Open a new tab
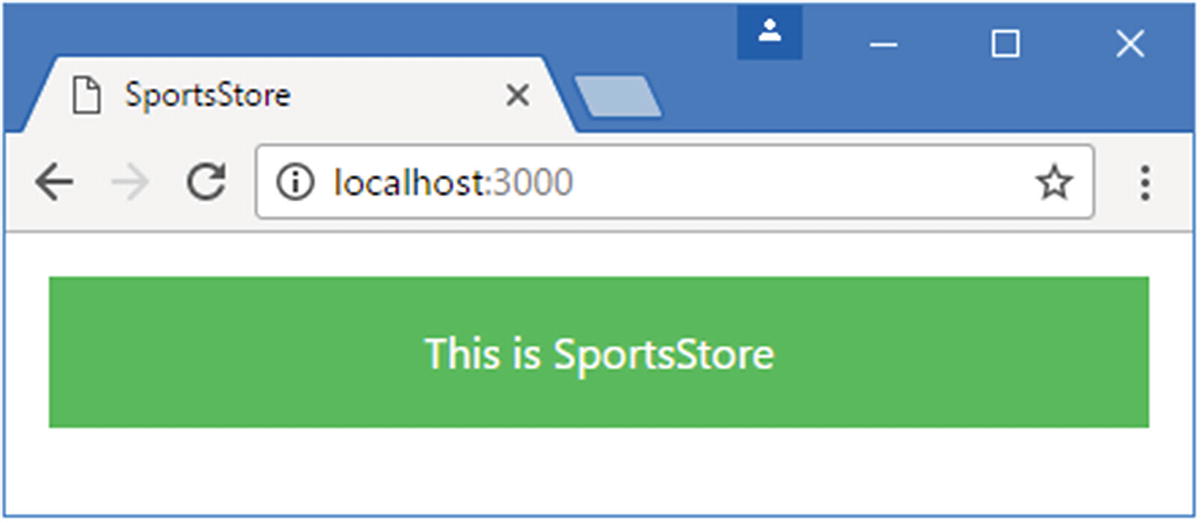This screenshot has width=1201, height=523. 619,97
